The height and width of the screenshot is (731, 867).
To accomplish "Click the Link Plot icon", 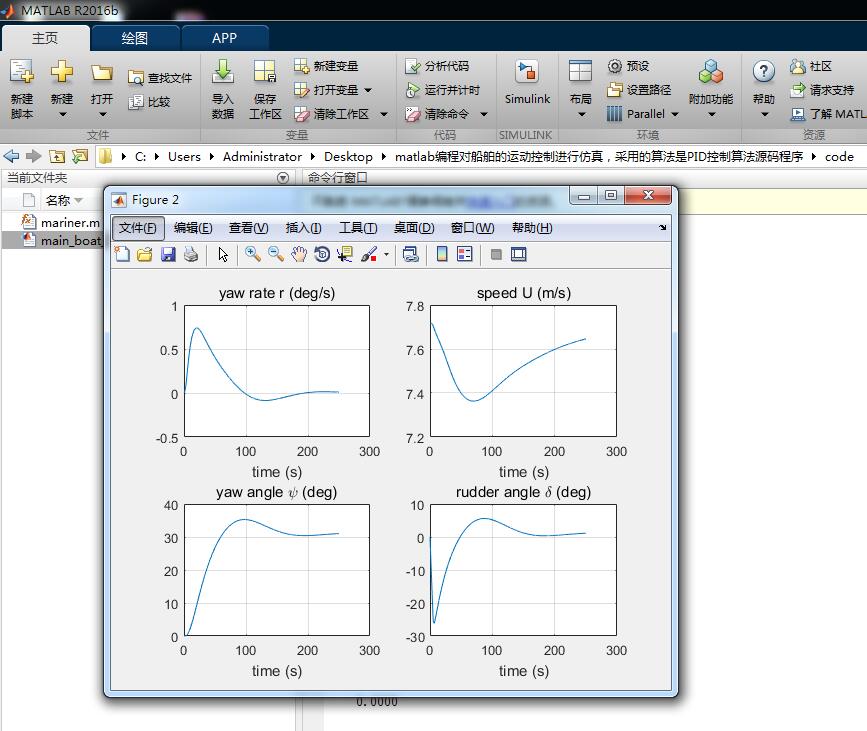I will coord(411,254).
